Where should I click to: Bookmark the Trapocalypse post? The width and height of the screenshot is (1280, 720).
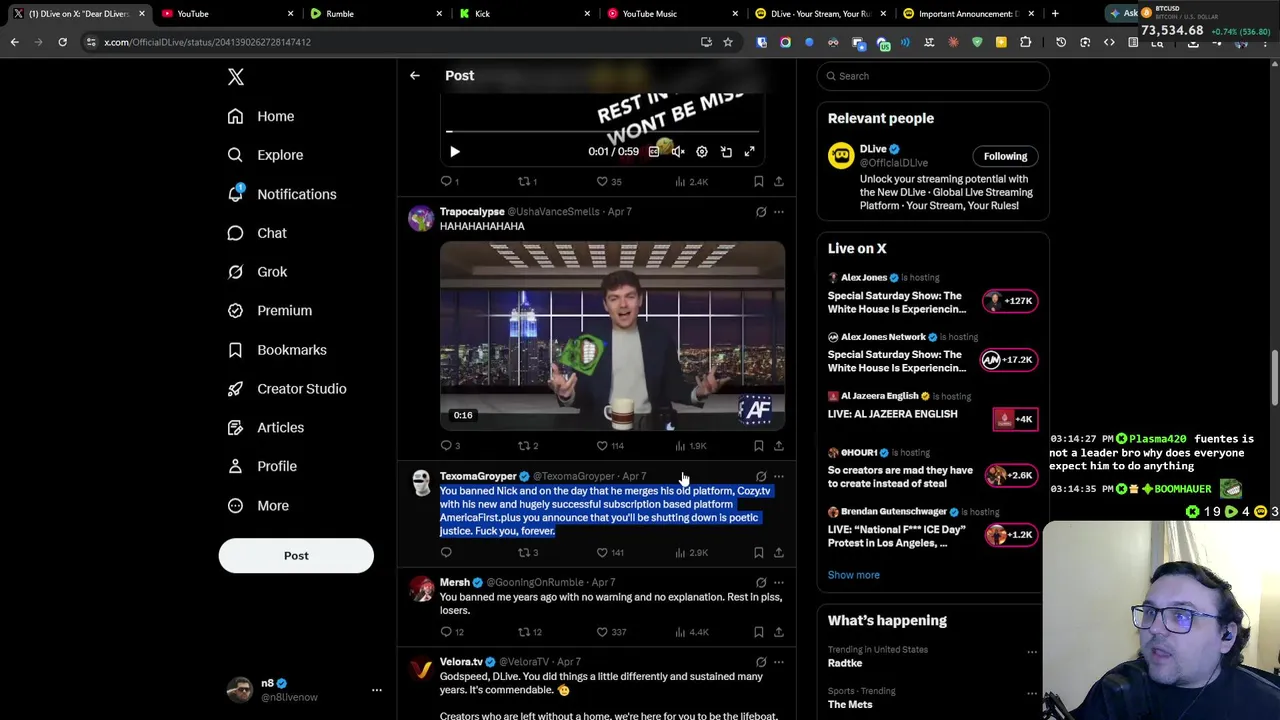click(x=759, y=446)
